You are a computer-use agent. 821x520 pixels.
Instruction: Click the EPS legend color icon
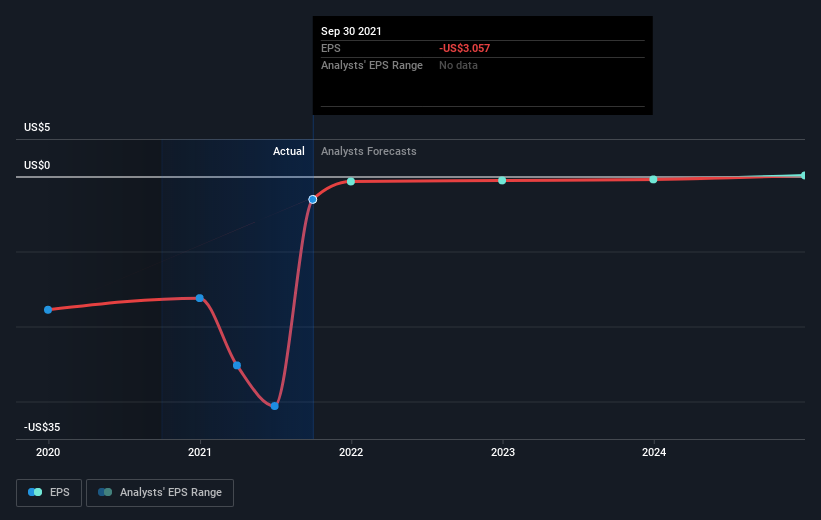pyautogui.click(x=35, y=492)
